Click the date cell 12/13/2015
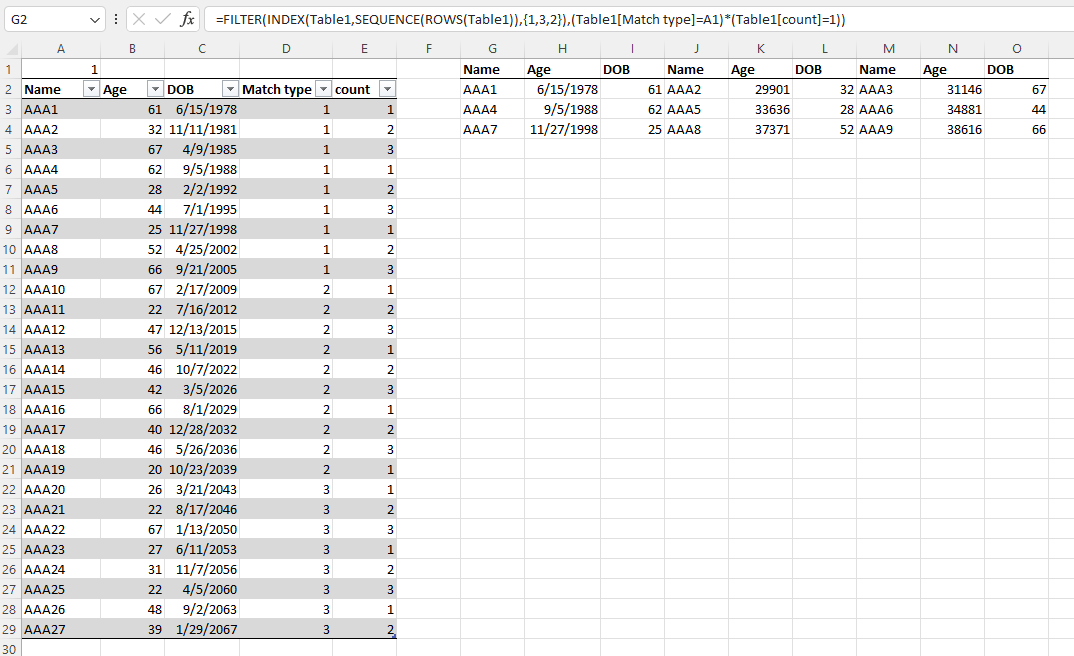Image resolution: width=1074 pixels, height=656 pixels. [x=202, y=329]
